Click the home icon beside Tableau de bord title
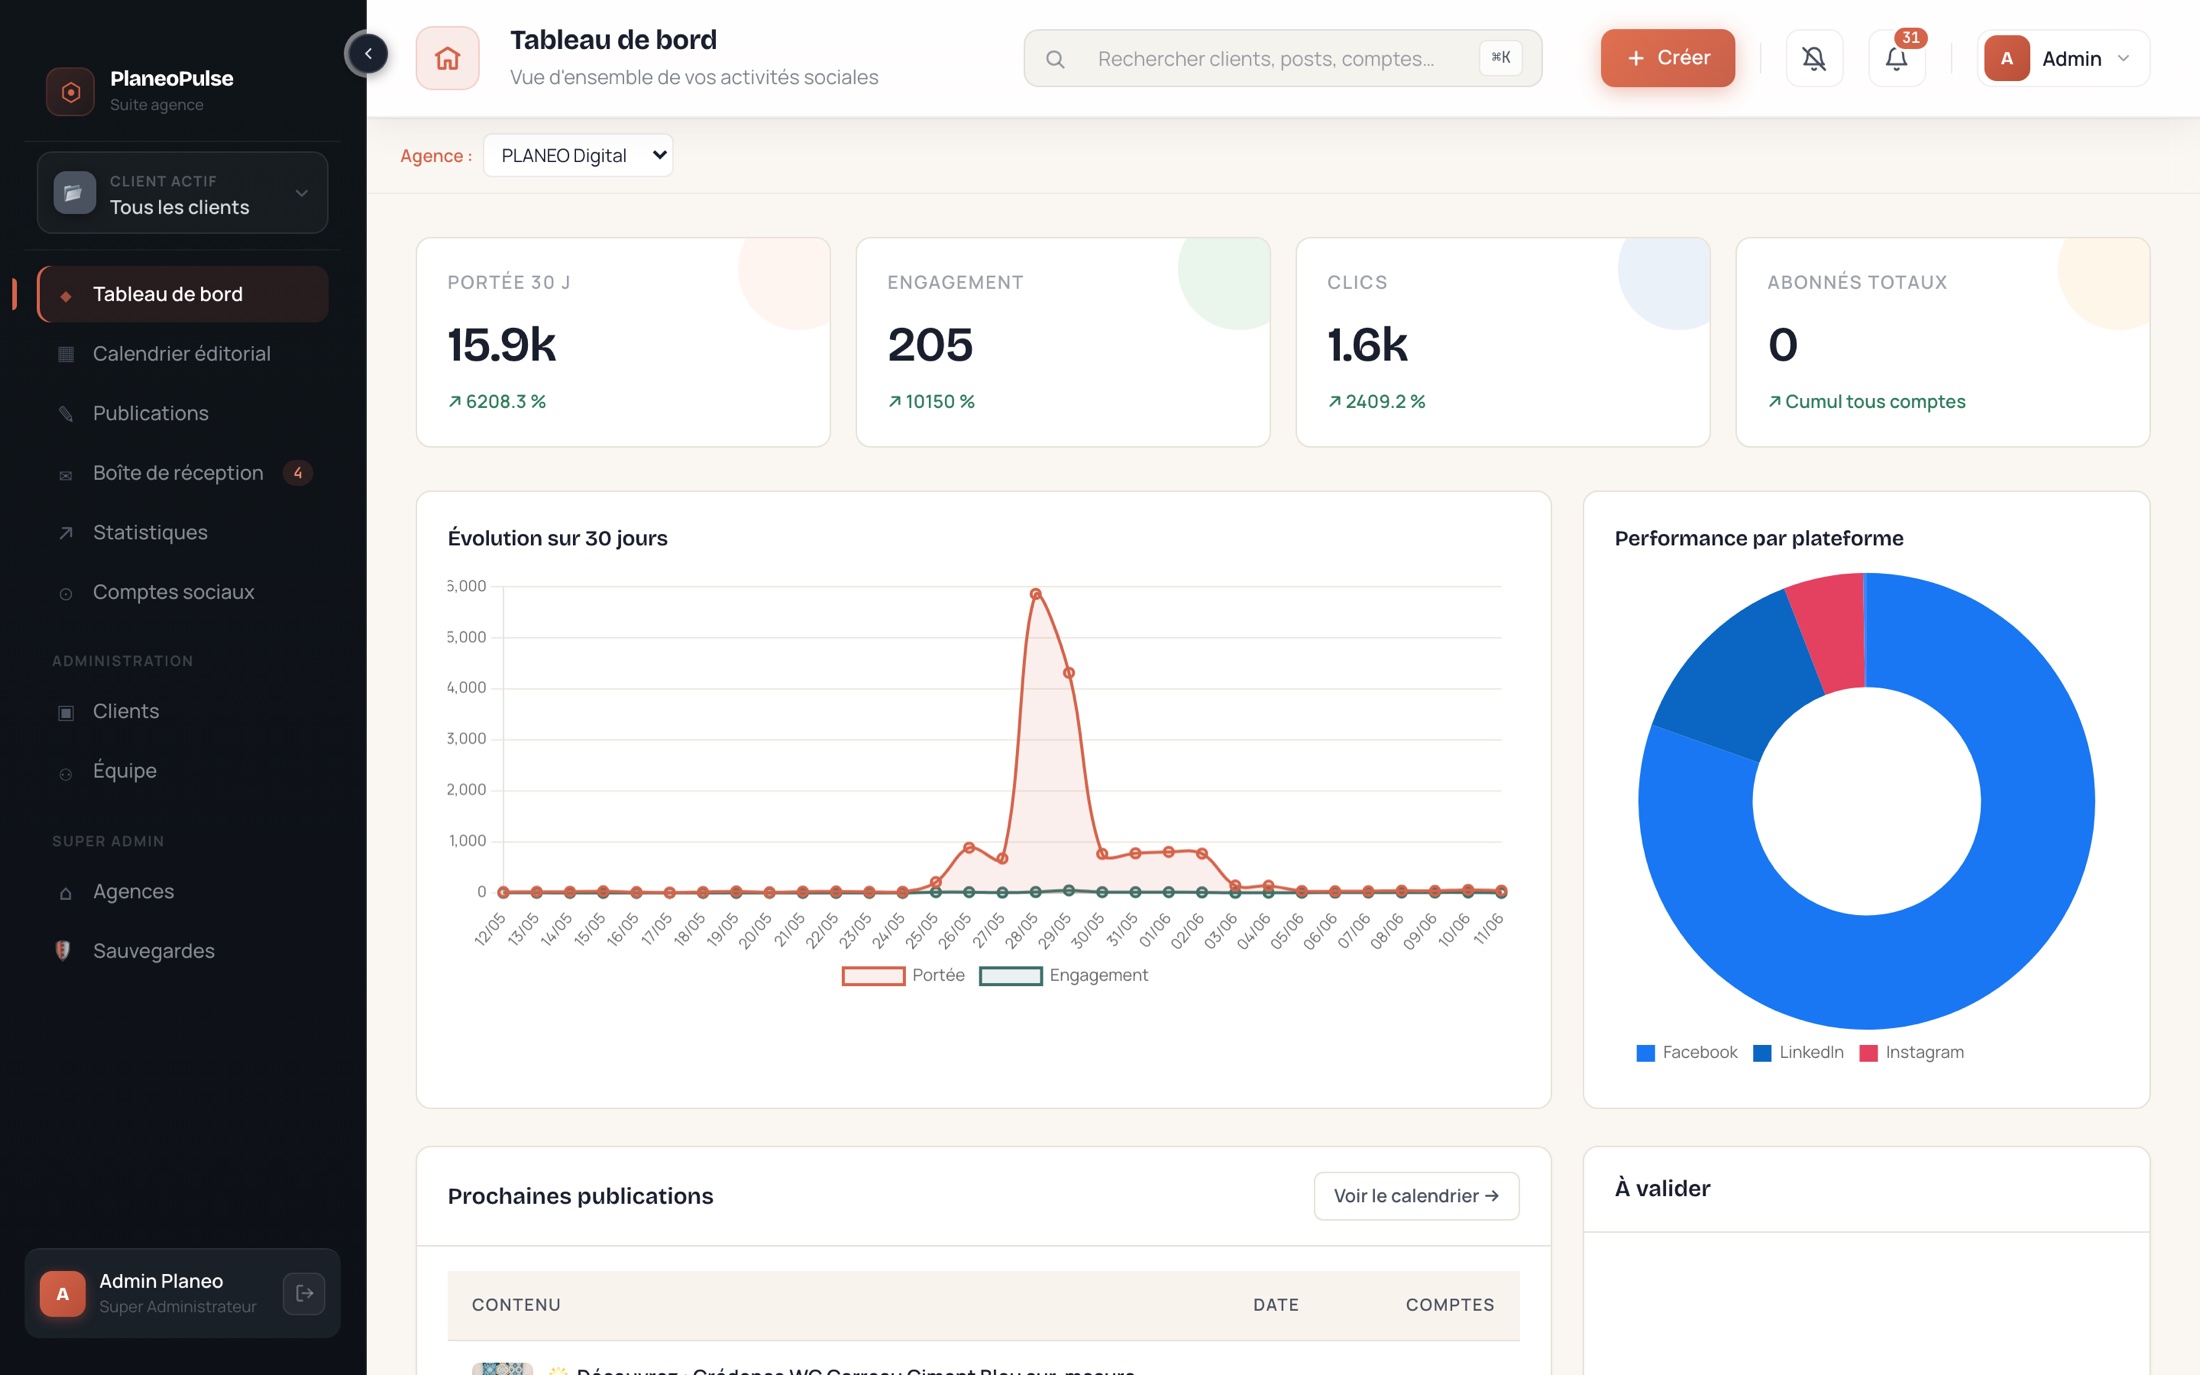 pyautogui.click(x=447, y=58)
